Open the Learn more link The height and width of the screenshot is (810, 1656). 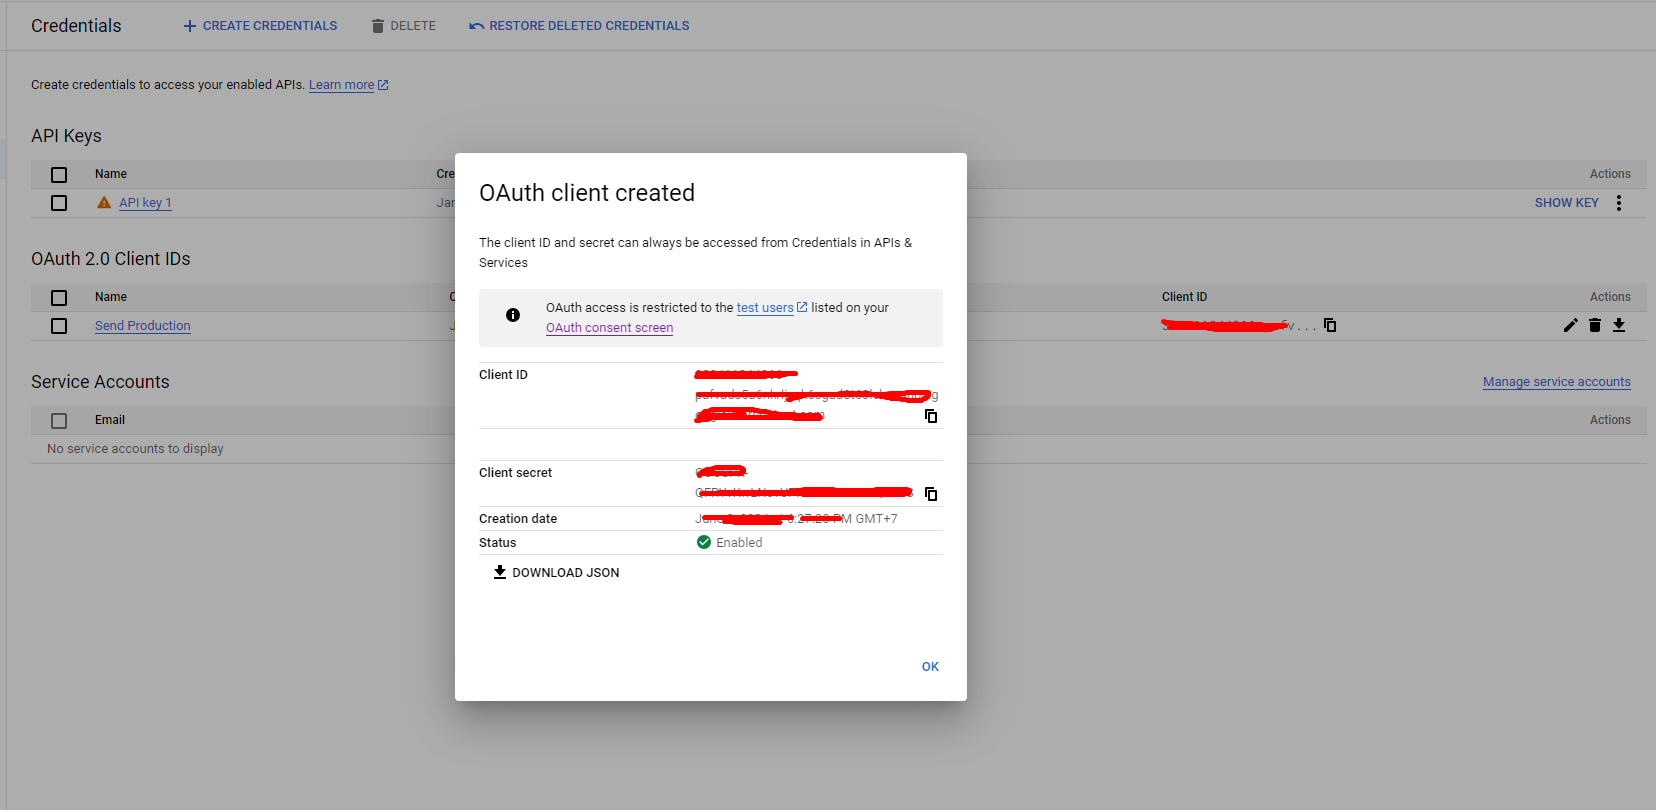point(348,85)
